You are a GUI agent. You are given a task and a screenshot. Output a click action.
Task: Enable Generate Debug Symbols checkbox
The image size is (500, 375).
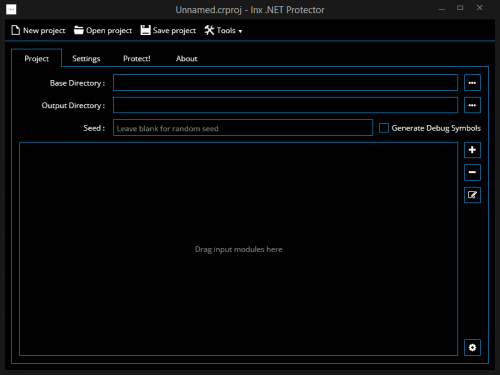(384, 128)
